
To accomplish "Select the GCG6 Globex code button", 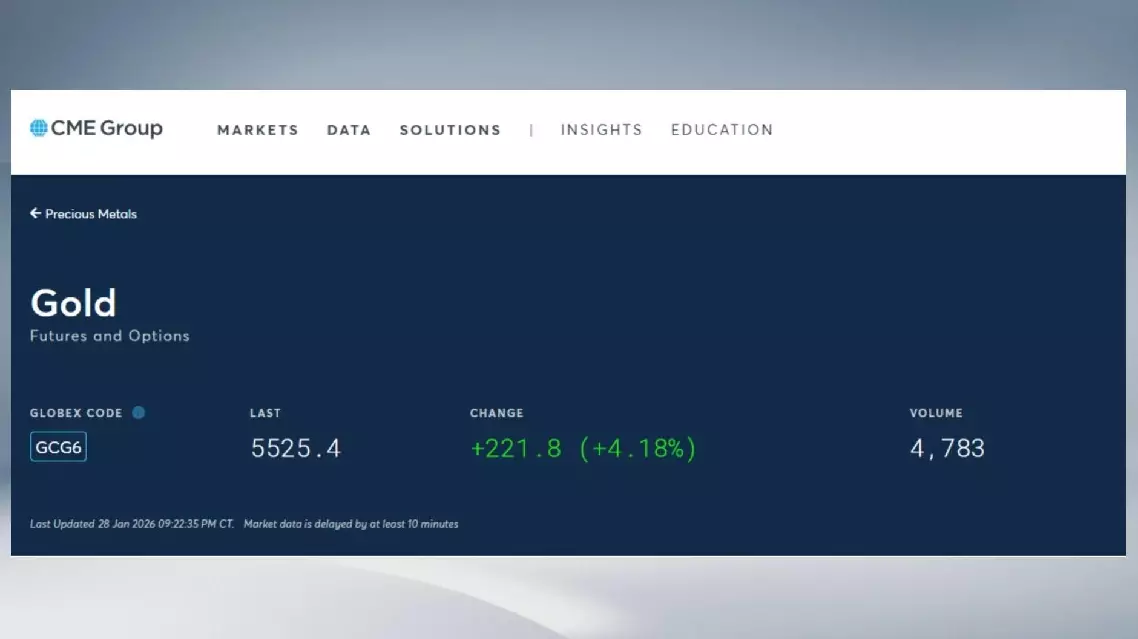I will tap(58, 448).
